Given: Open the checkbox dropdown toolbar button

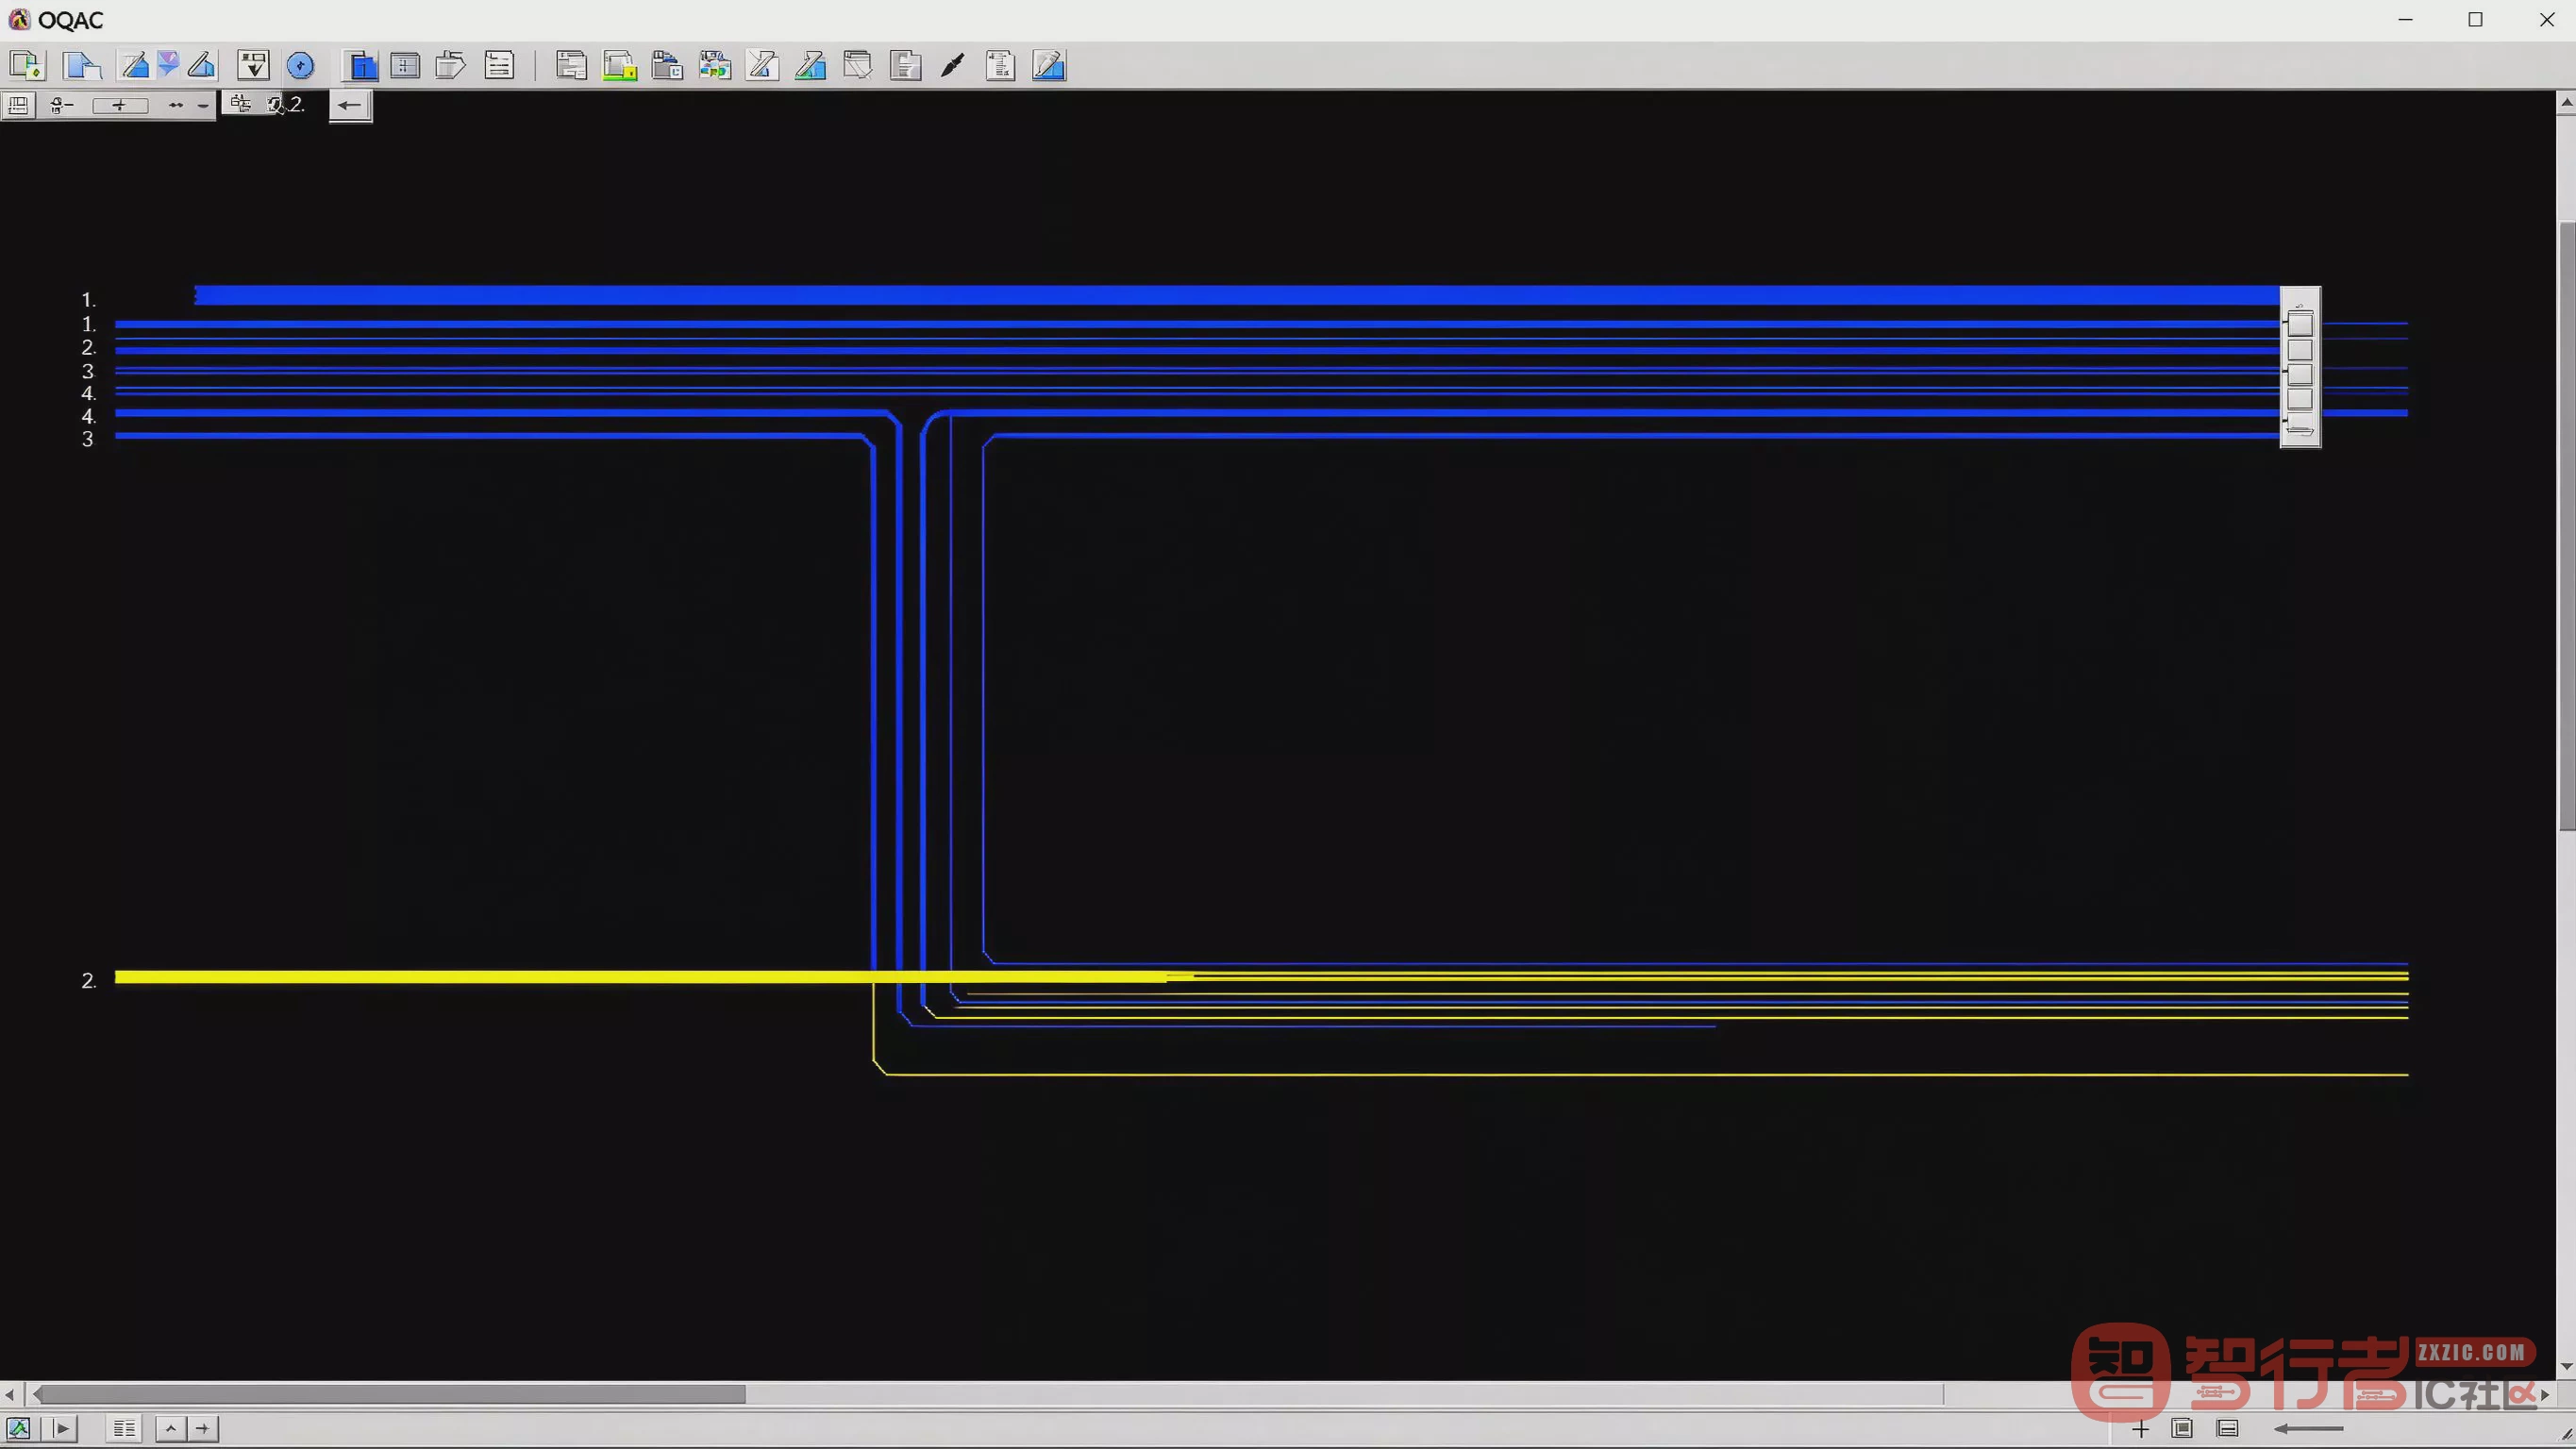Looking at the screenshot, I should pyautogui.click(x=253, y=66).
